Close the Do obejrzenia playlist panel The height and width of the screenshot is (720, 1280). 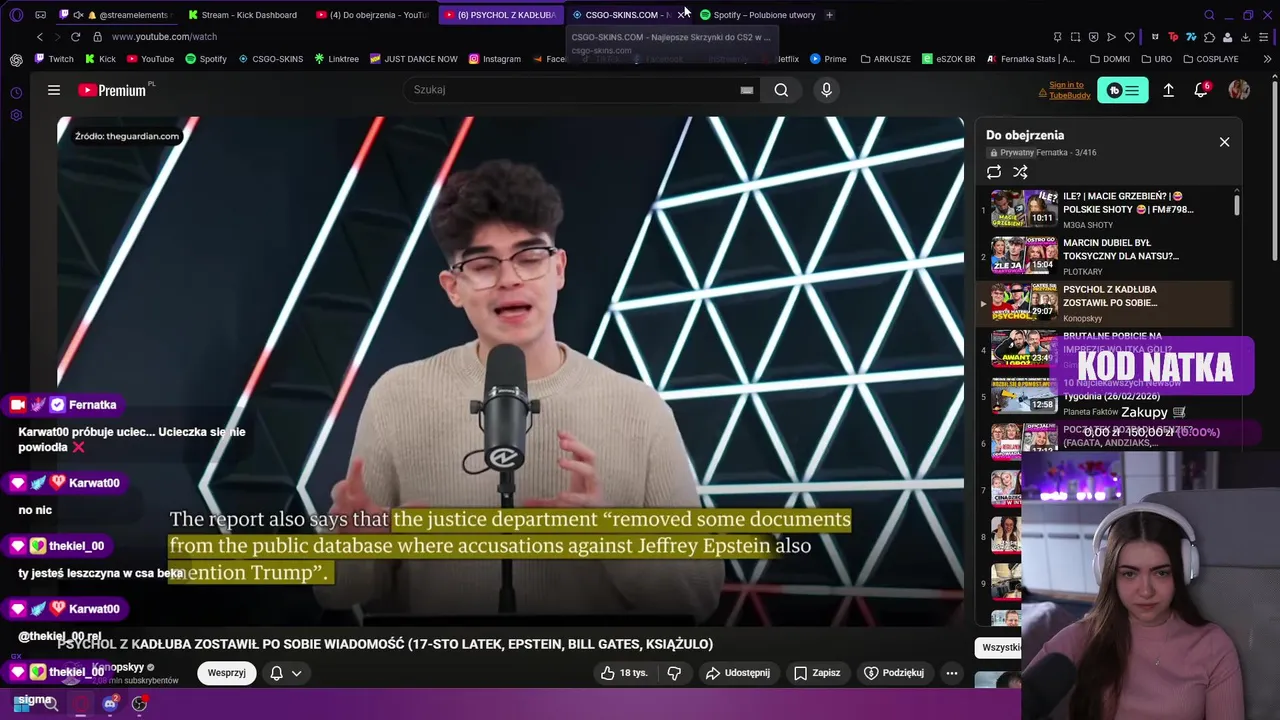pos(1224,142)
